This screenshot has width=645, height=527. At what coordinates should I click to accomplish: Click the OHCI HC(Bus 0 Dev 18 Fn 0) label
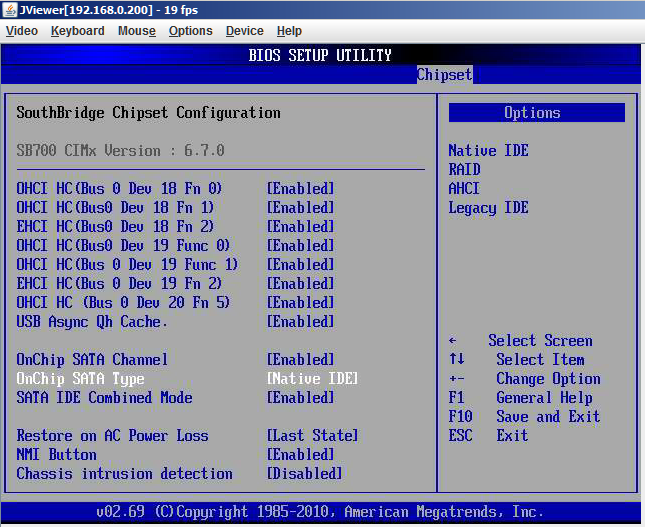click(x=119, y=189)
